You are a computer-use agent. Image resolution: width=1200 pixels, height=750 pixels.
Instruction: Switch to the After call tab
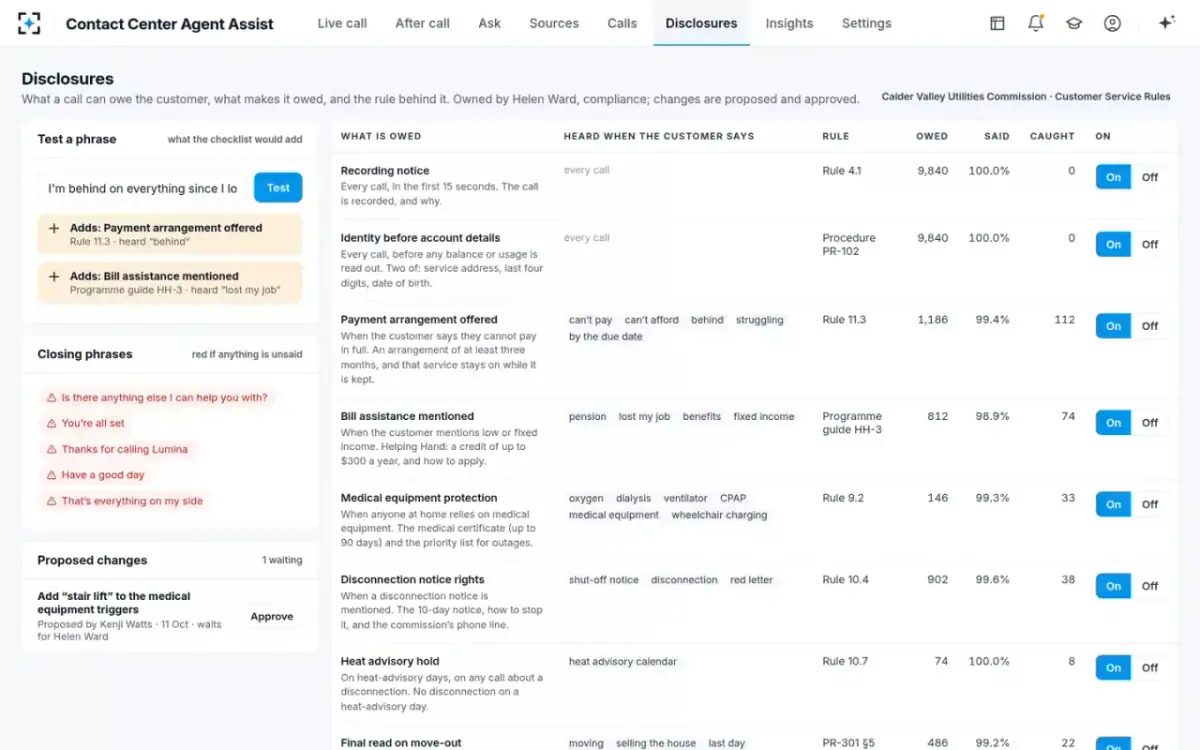pos(422,23)
